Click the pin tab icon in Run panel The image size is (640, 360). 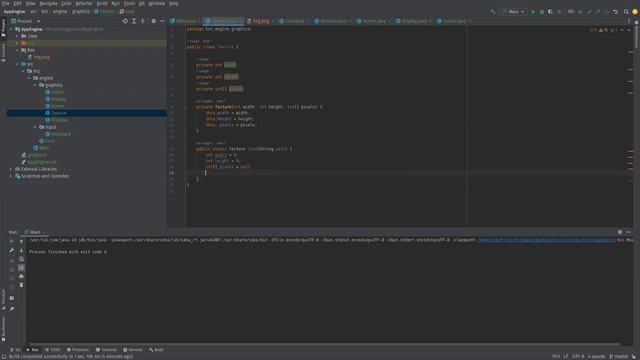click(x=11, y=309)
